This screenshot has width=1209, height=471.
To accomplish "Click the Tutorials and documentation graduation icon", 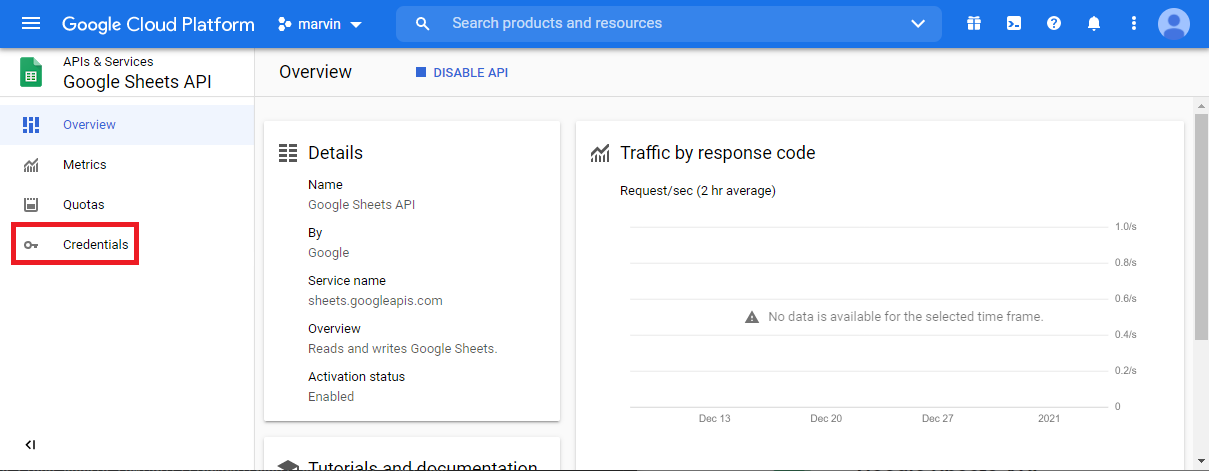I will (x=288, y=466).
